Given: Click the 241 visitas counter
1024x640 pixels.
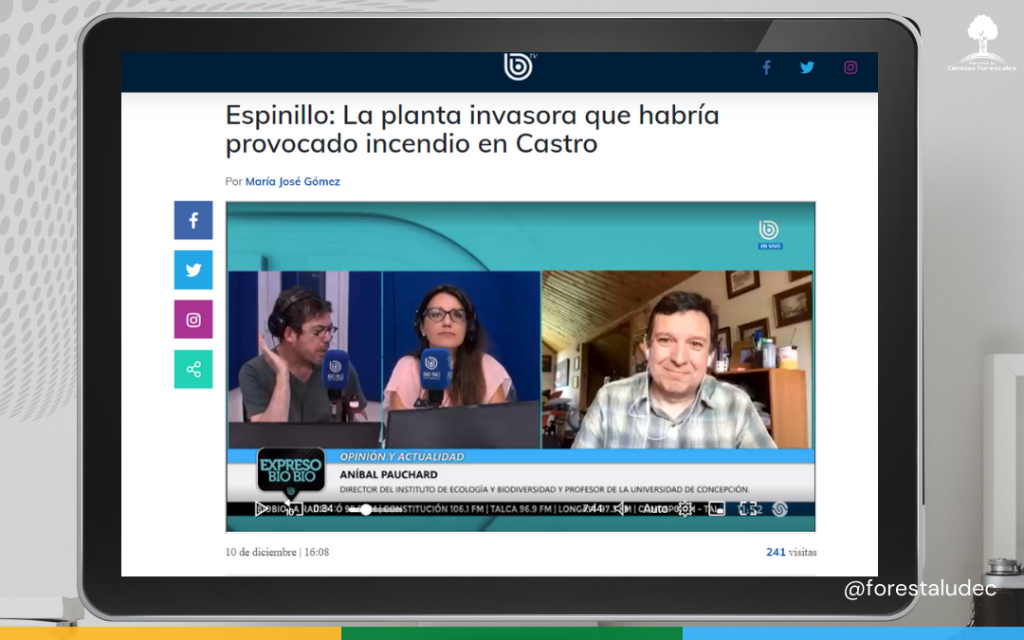Looking at the screenshot, I should click(x=791, y=552).
